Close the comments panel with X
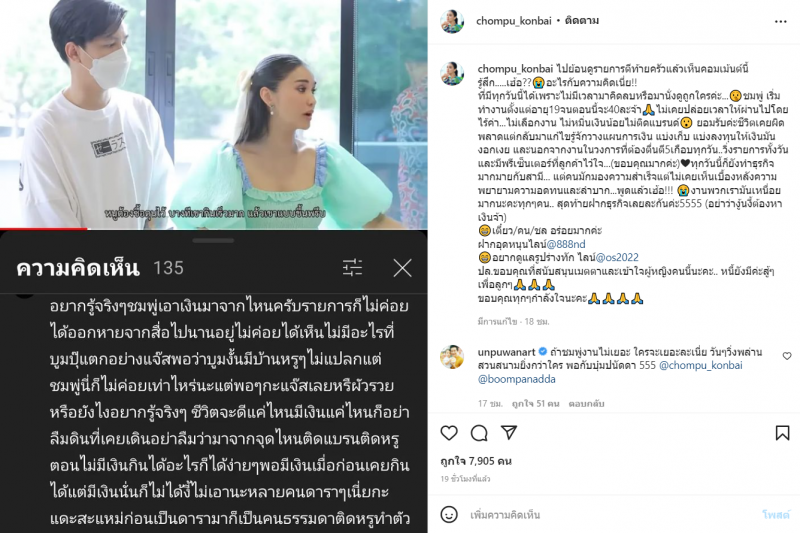This screenshot has height=533, width=800. click(403, 268)
